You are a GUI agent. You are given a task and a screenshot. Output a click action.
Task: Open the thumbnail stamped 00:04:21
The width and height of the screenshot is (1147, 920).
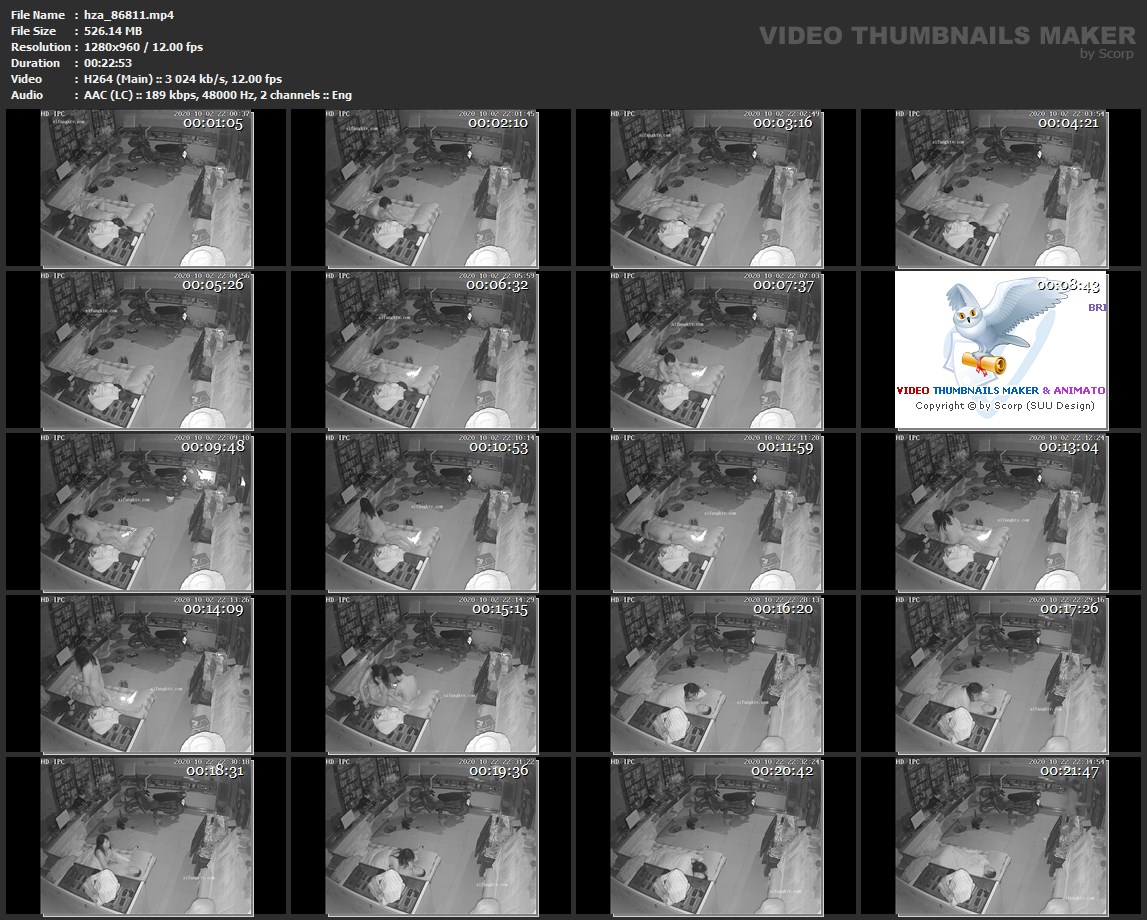[1002, 188]
